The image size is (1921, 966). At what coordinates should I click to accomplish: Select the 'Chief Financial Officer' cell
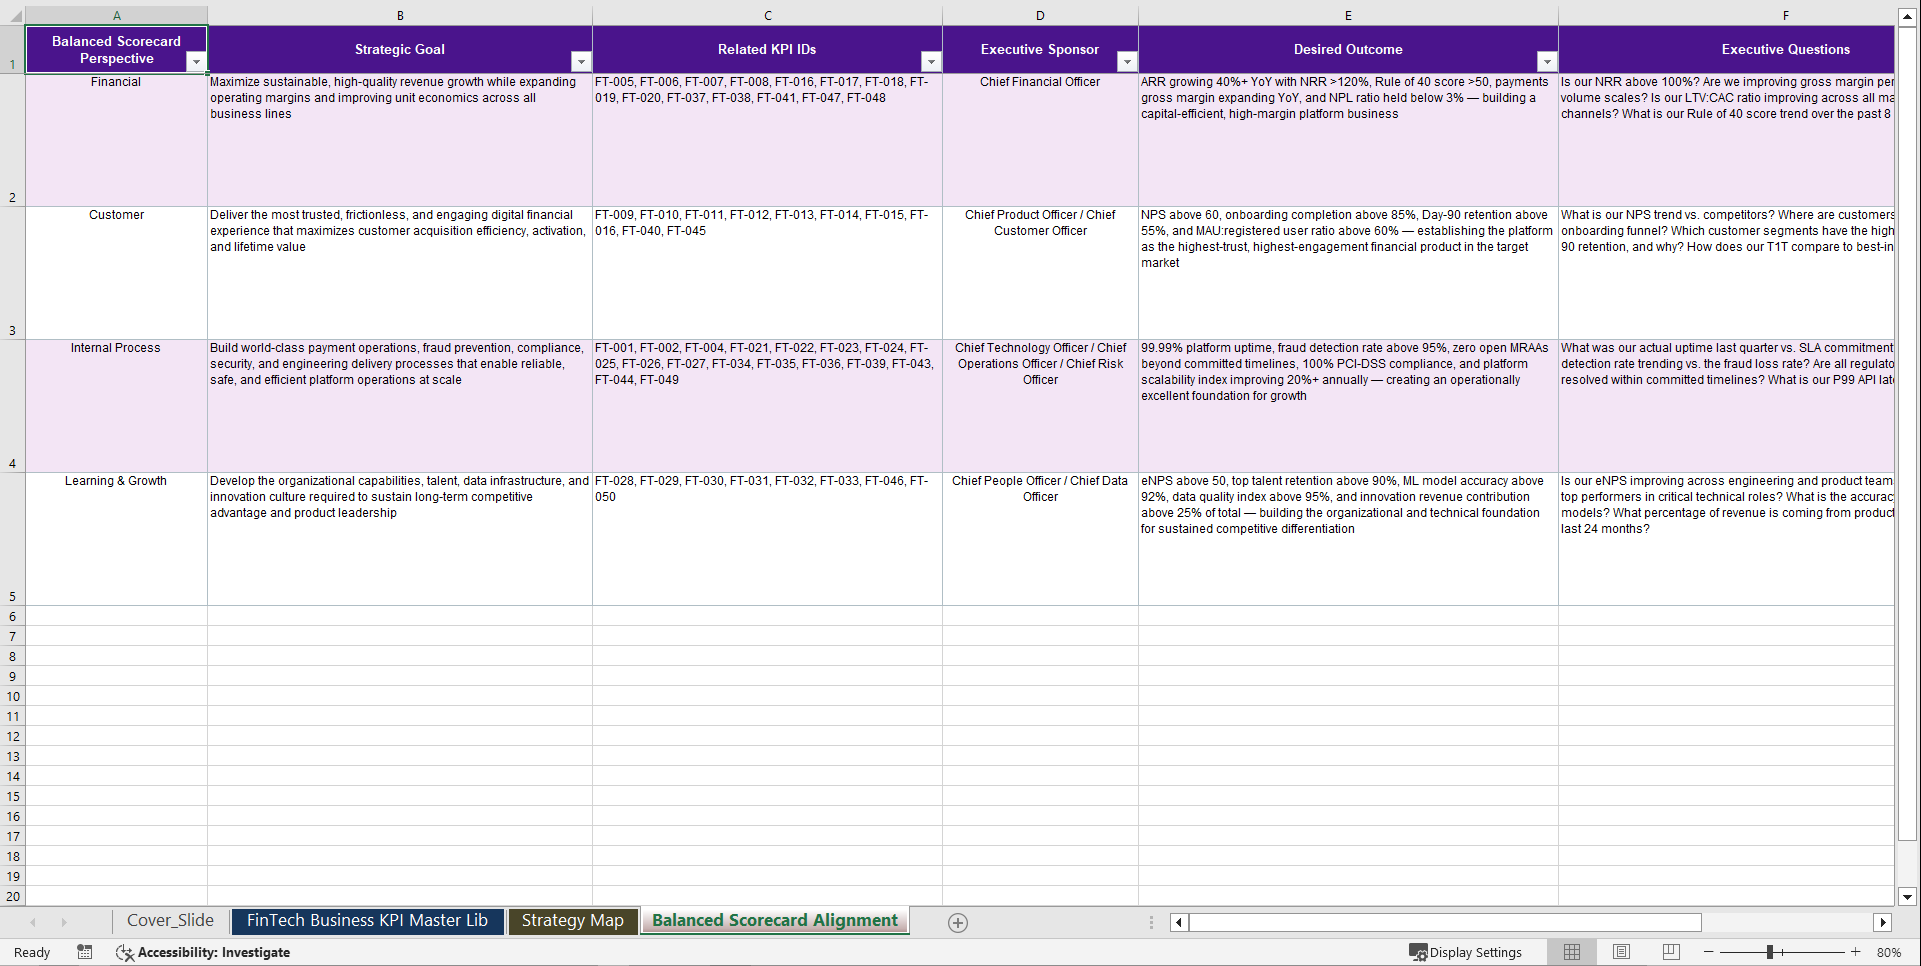pyautogui.click(x=1040, y=140)
